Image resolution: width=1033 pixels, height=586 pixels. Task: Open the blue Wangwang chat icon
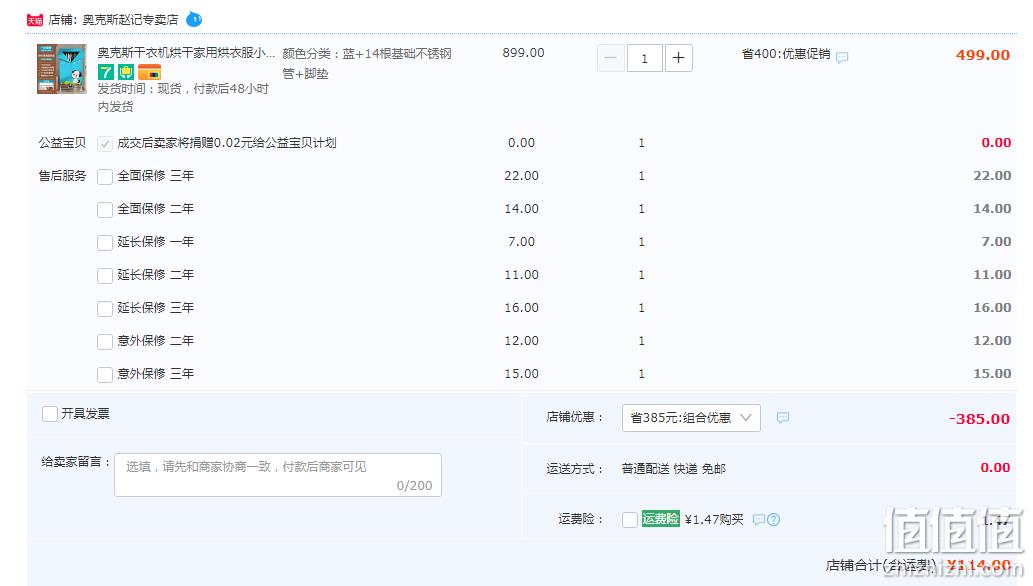[x=194, y=19]
